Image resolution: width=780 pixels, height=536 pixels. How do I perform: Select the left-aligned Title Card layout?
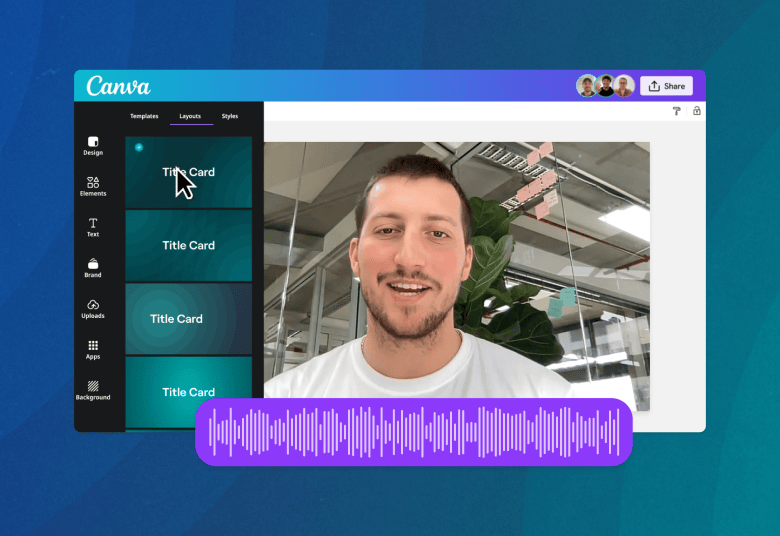click(189, 319)
